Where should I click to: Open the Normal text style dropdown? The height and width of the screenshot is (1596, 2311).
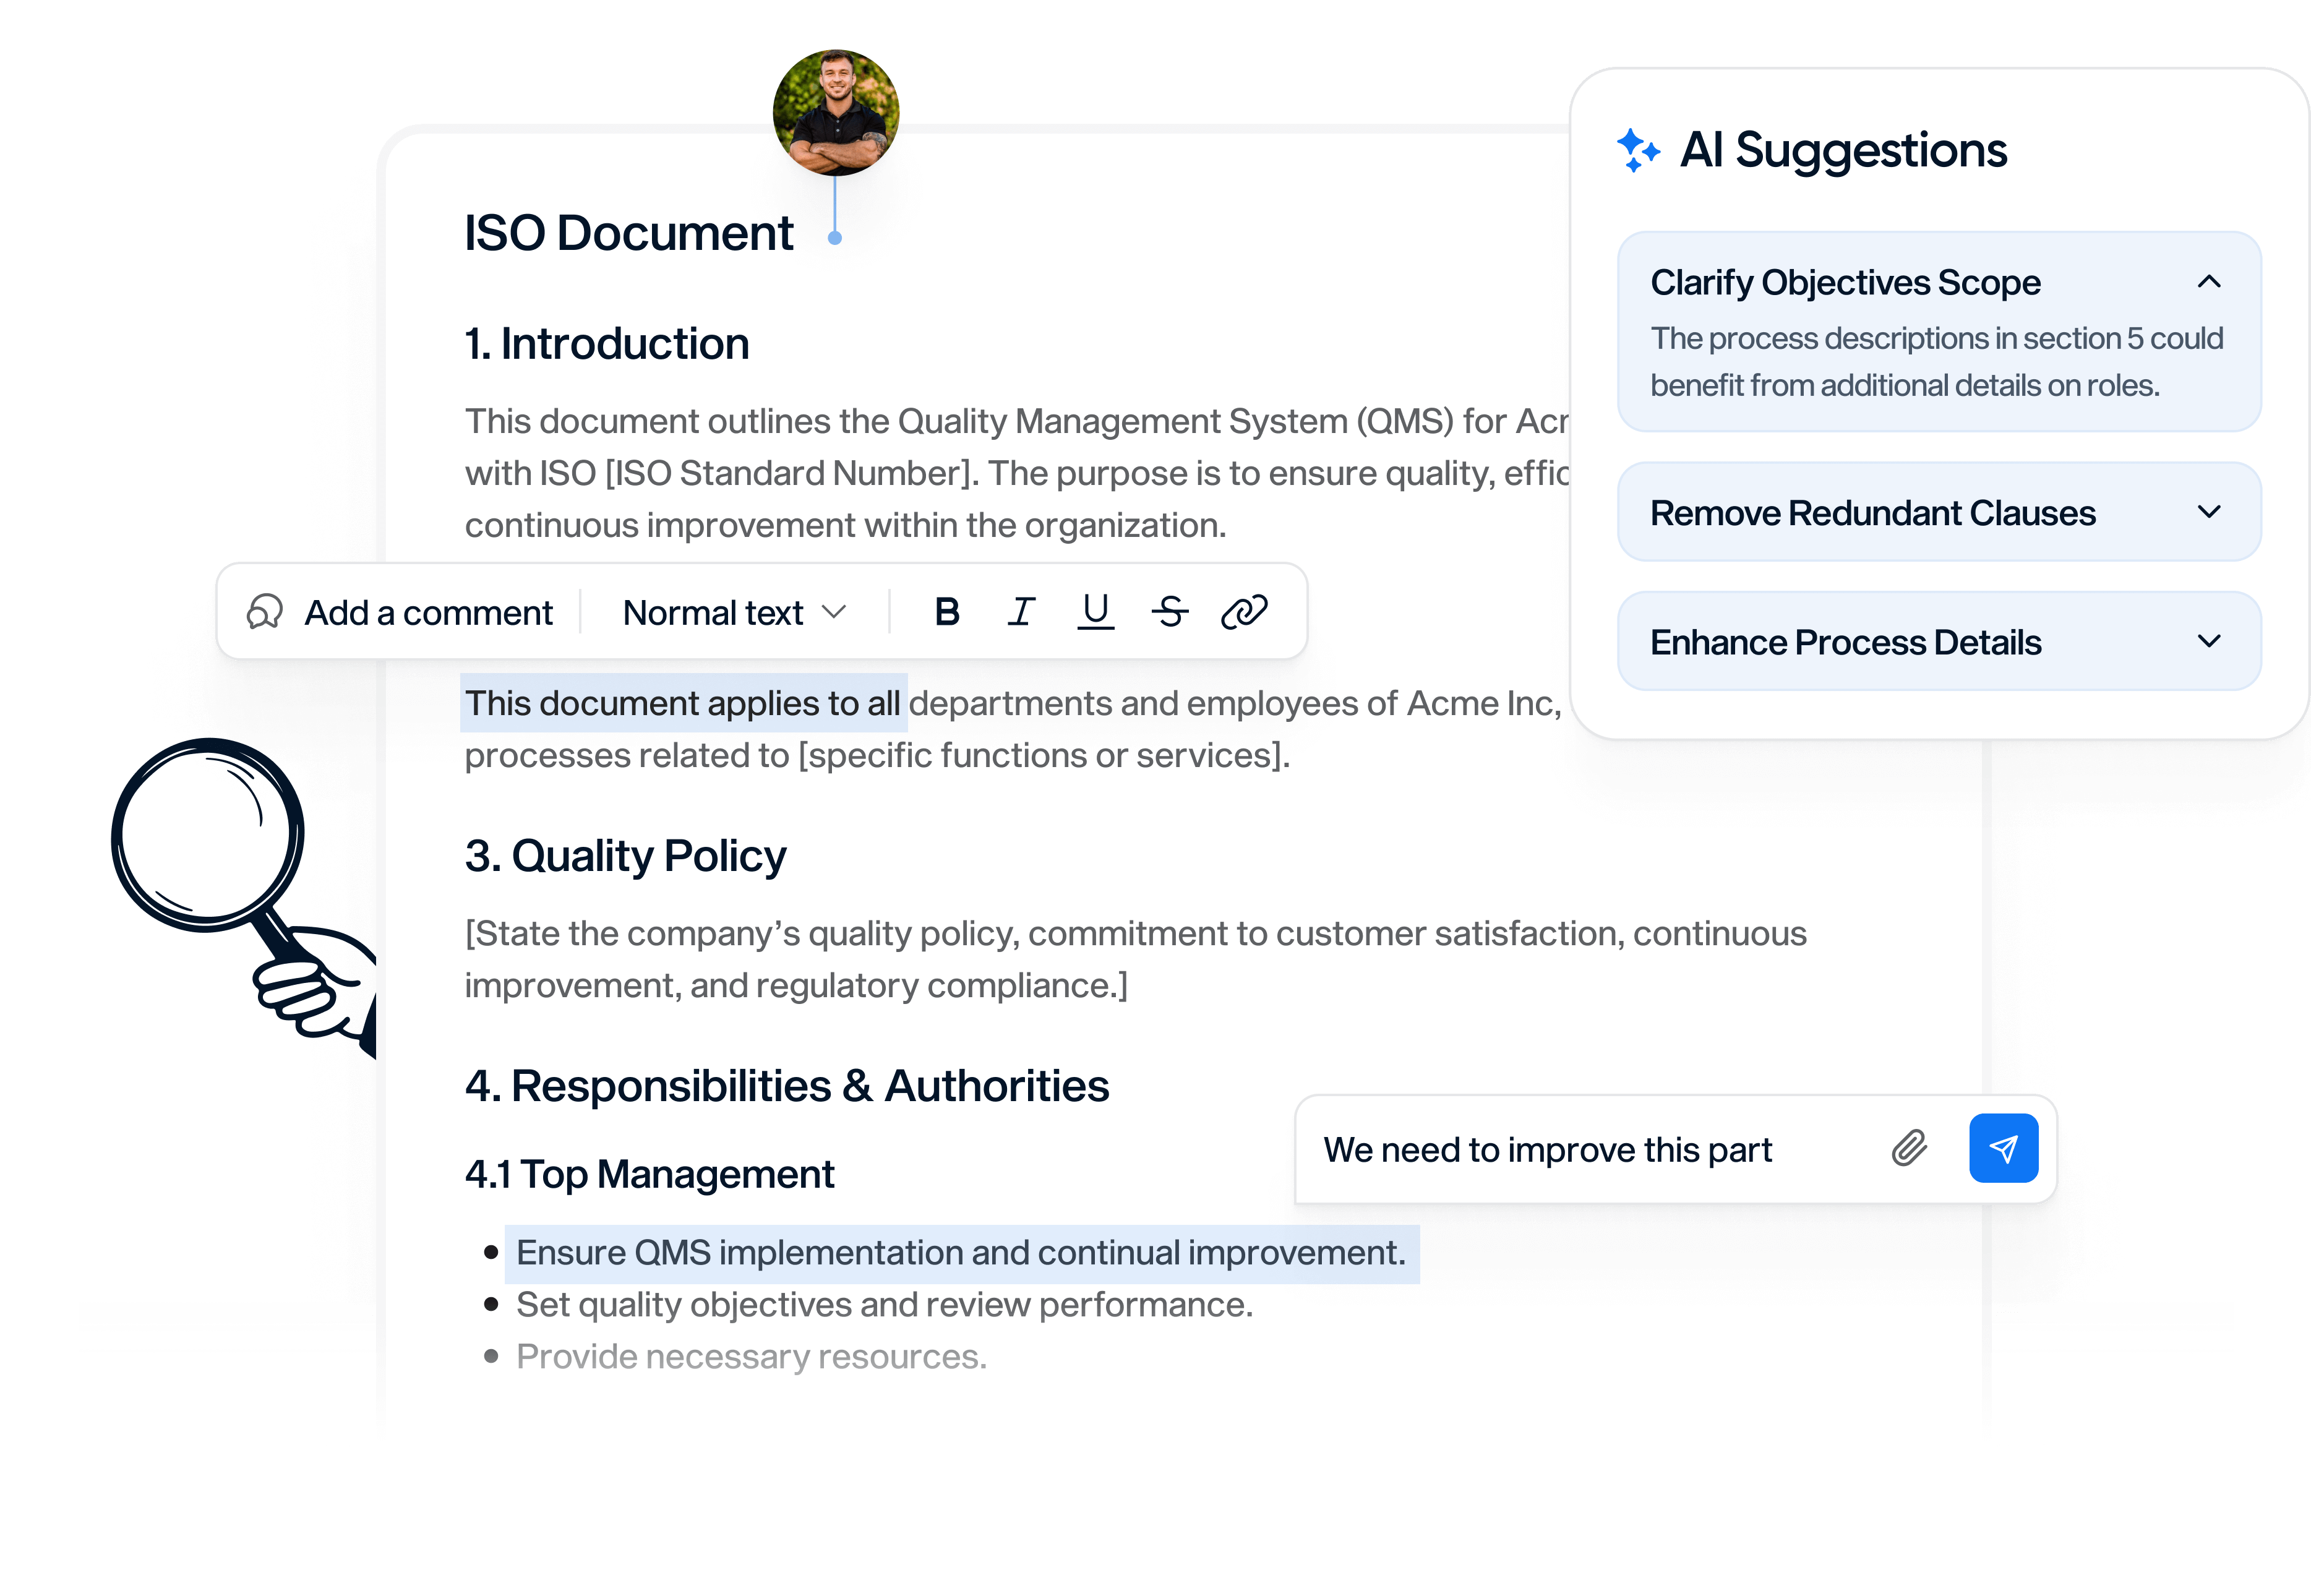click(x=734, y=612)
